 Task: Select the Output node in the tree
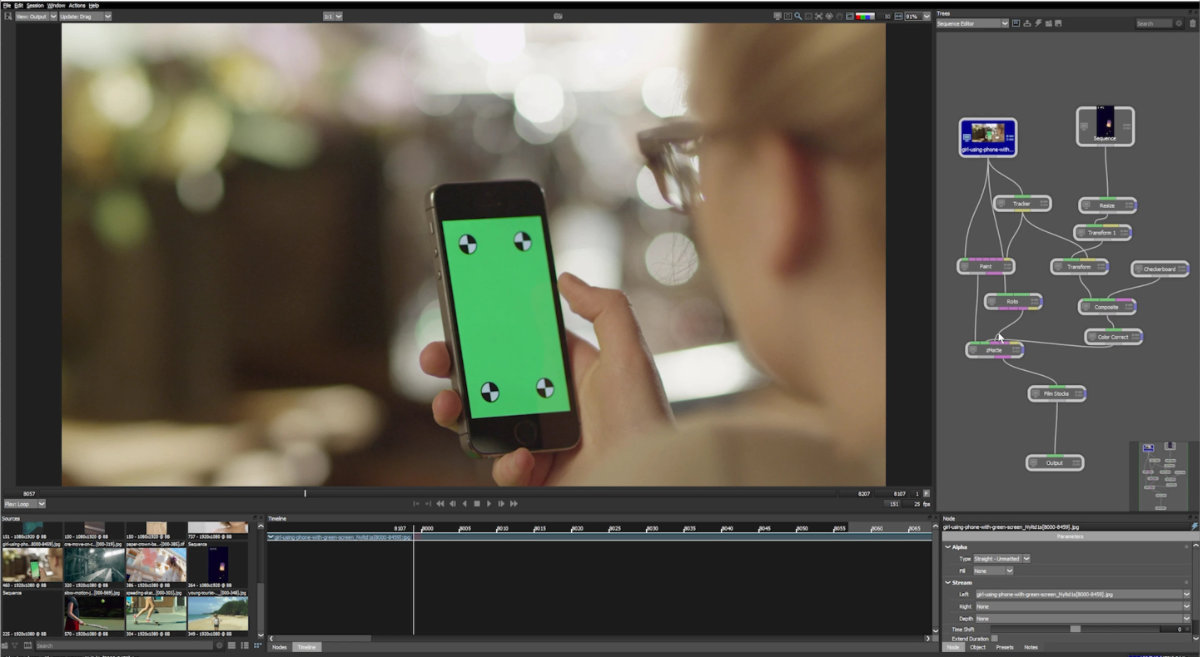1055,463
